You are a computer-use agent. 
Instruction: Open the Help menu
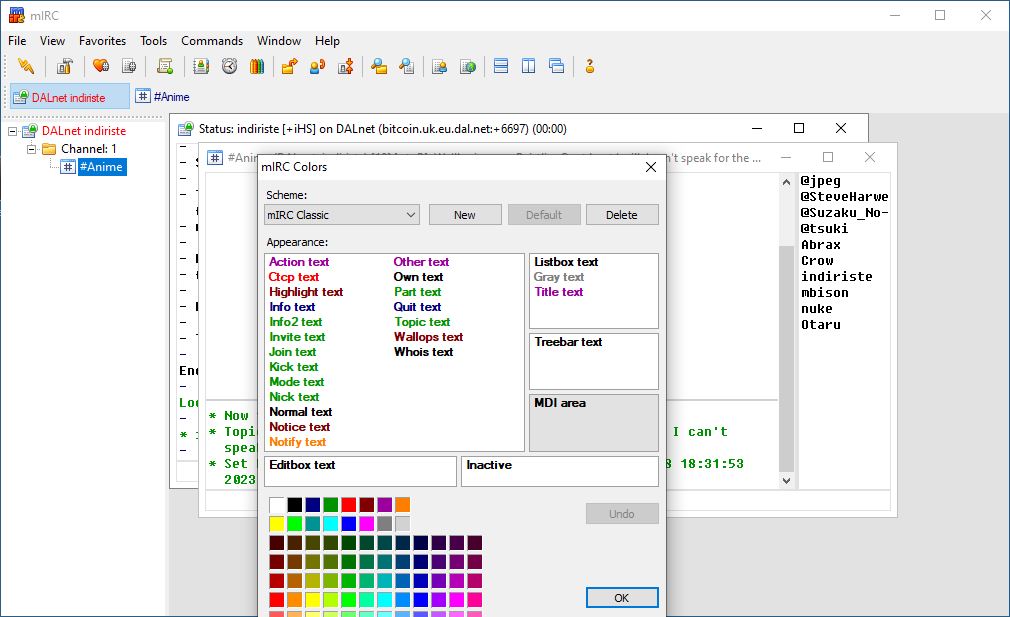pos(327,41)
